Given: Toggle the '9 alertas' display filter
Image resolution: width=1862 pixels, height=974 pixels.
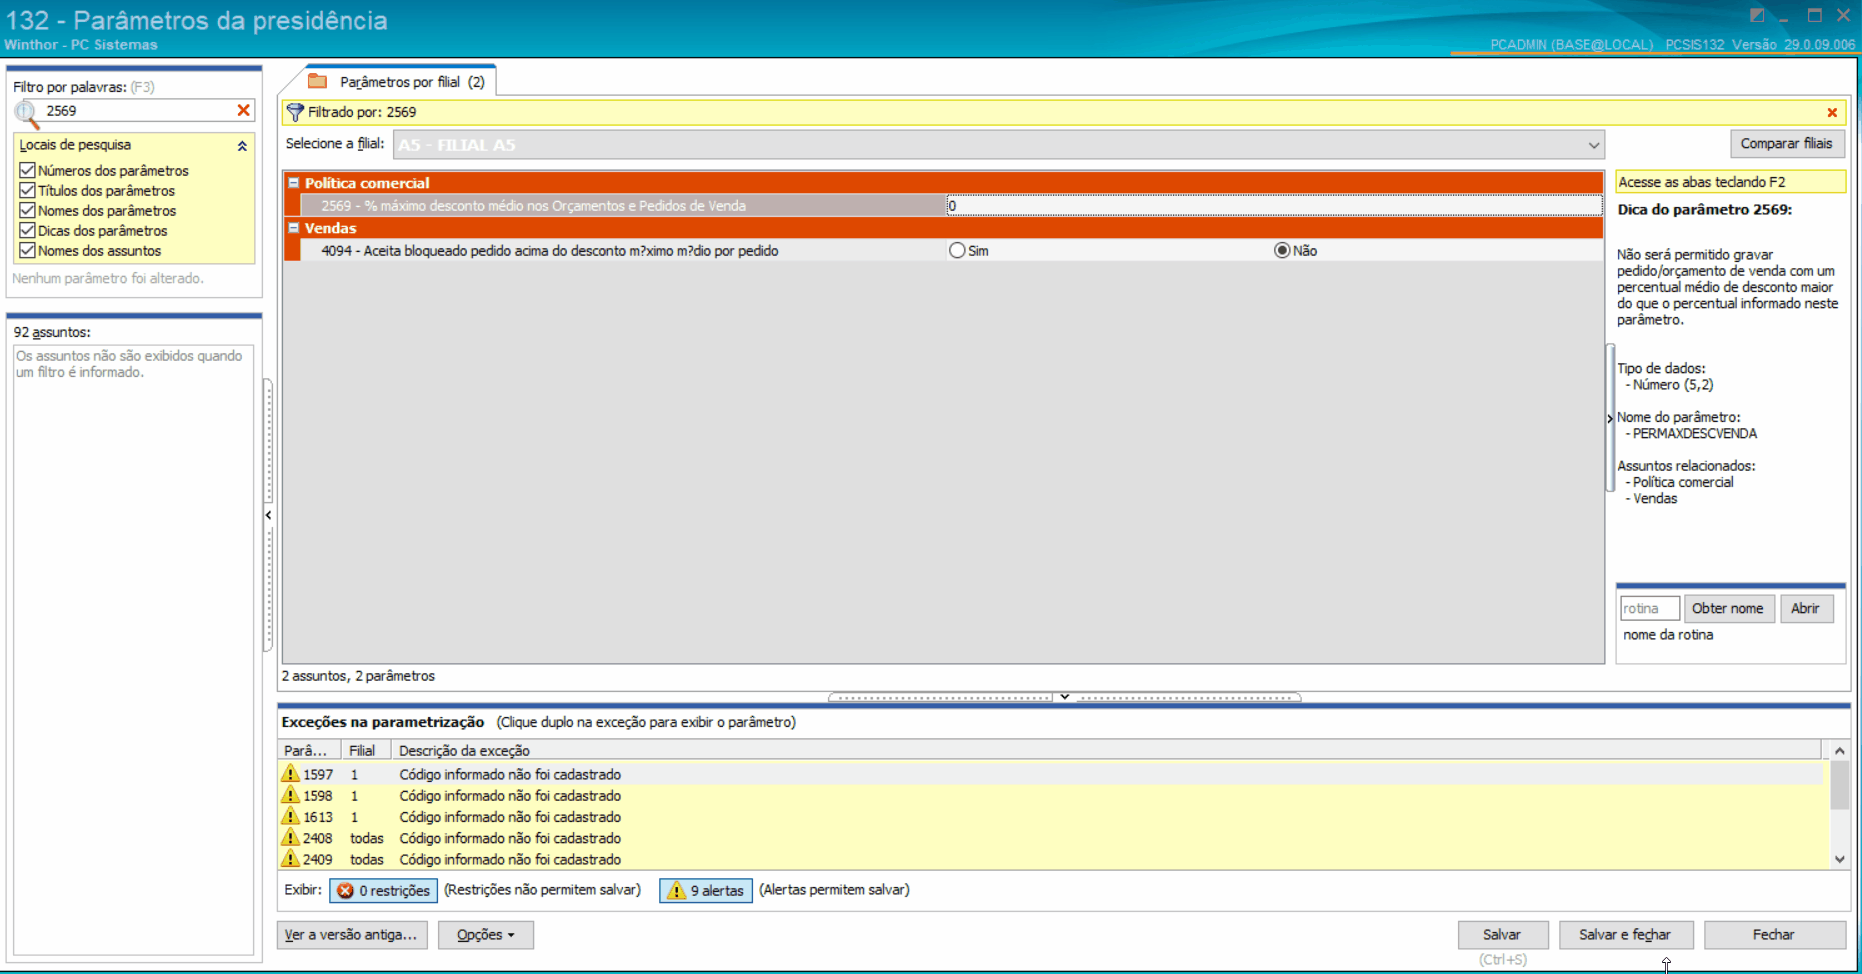Looking at the screenshot, I should click(706, 890).
